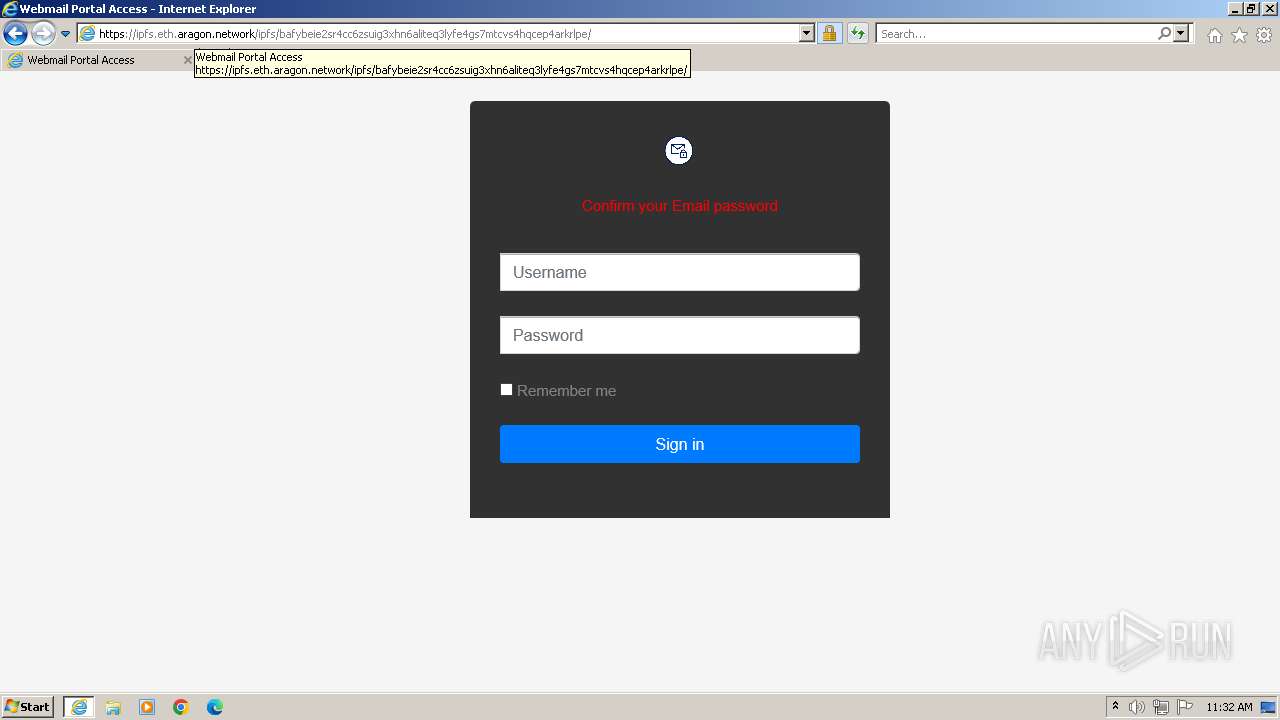Click the 'Confirm your Email password' text

click(680, 206)
